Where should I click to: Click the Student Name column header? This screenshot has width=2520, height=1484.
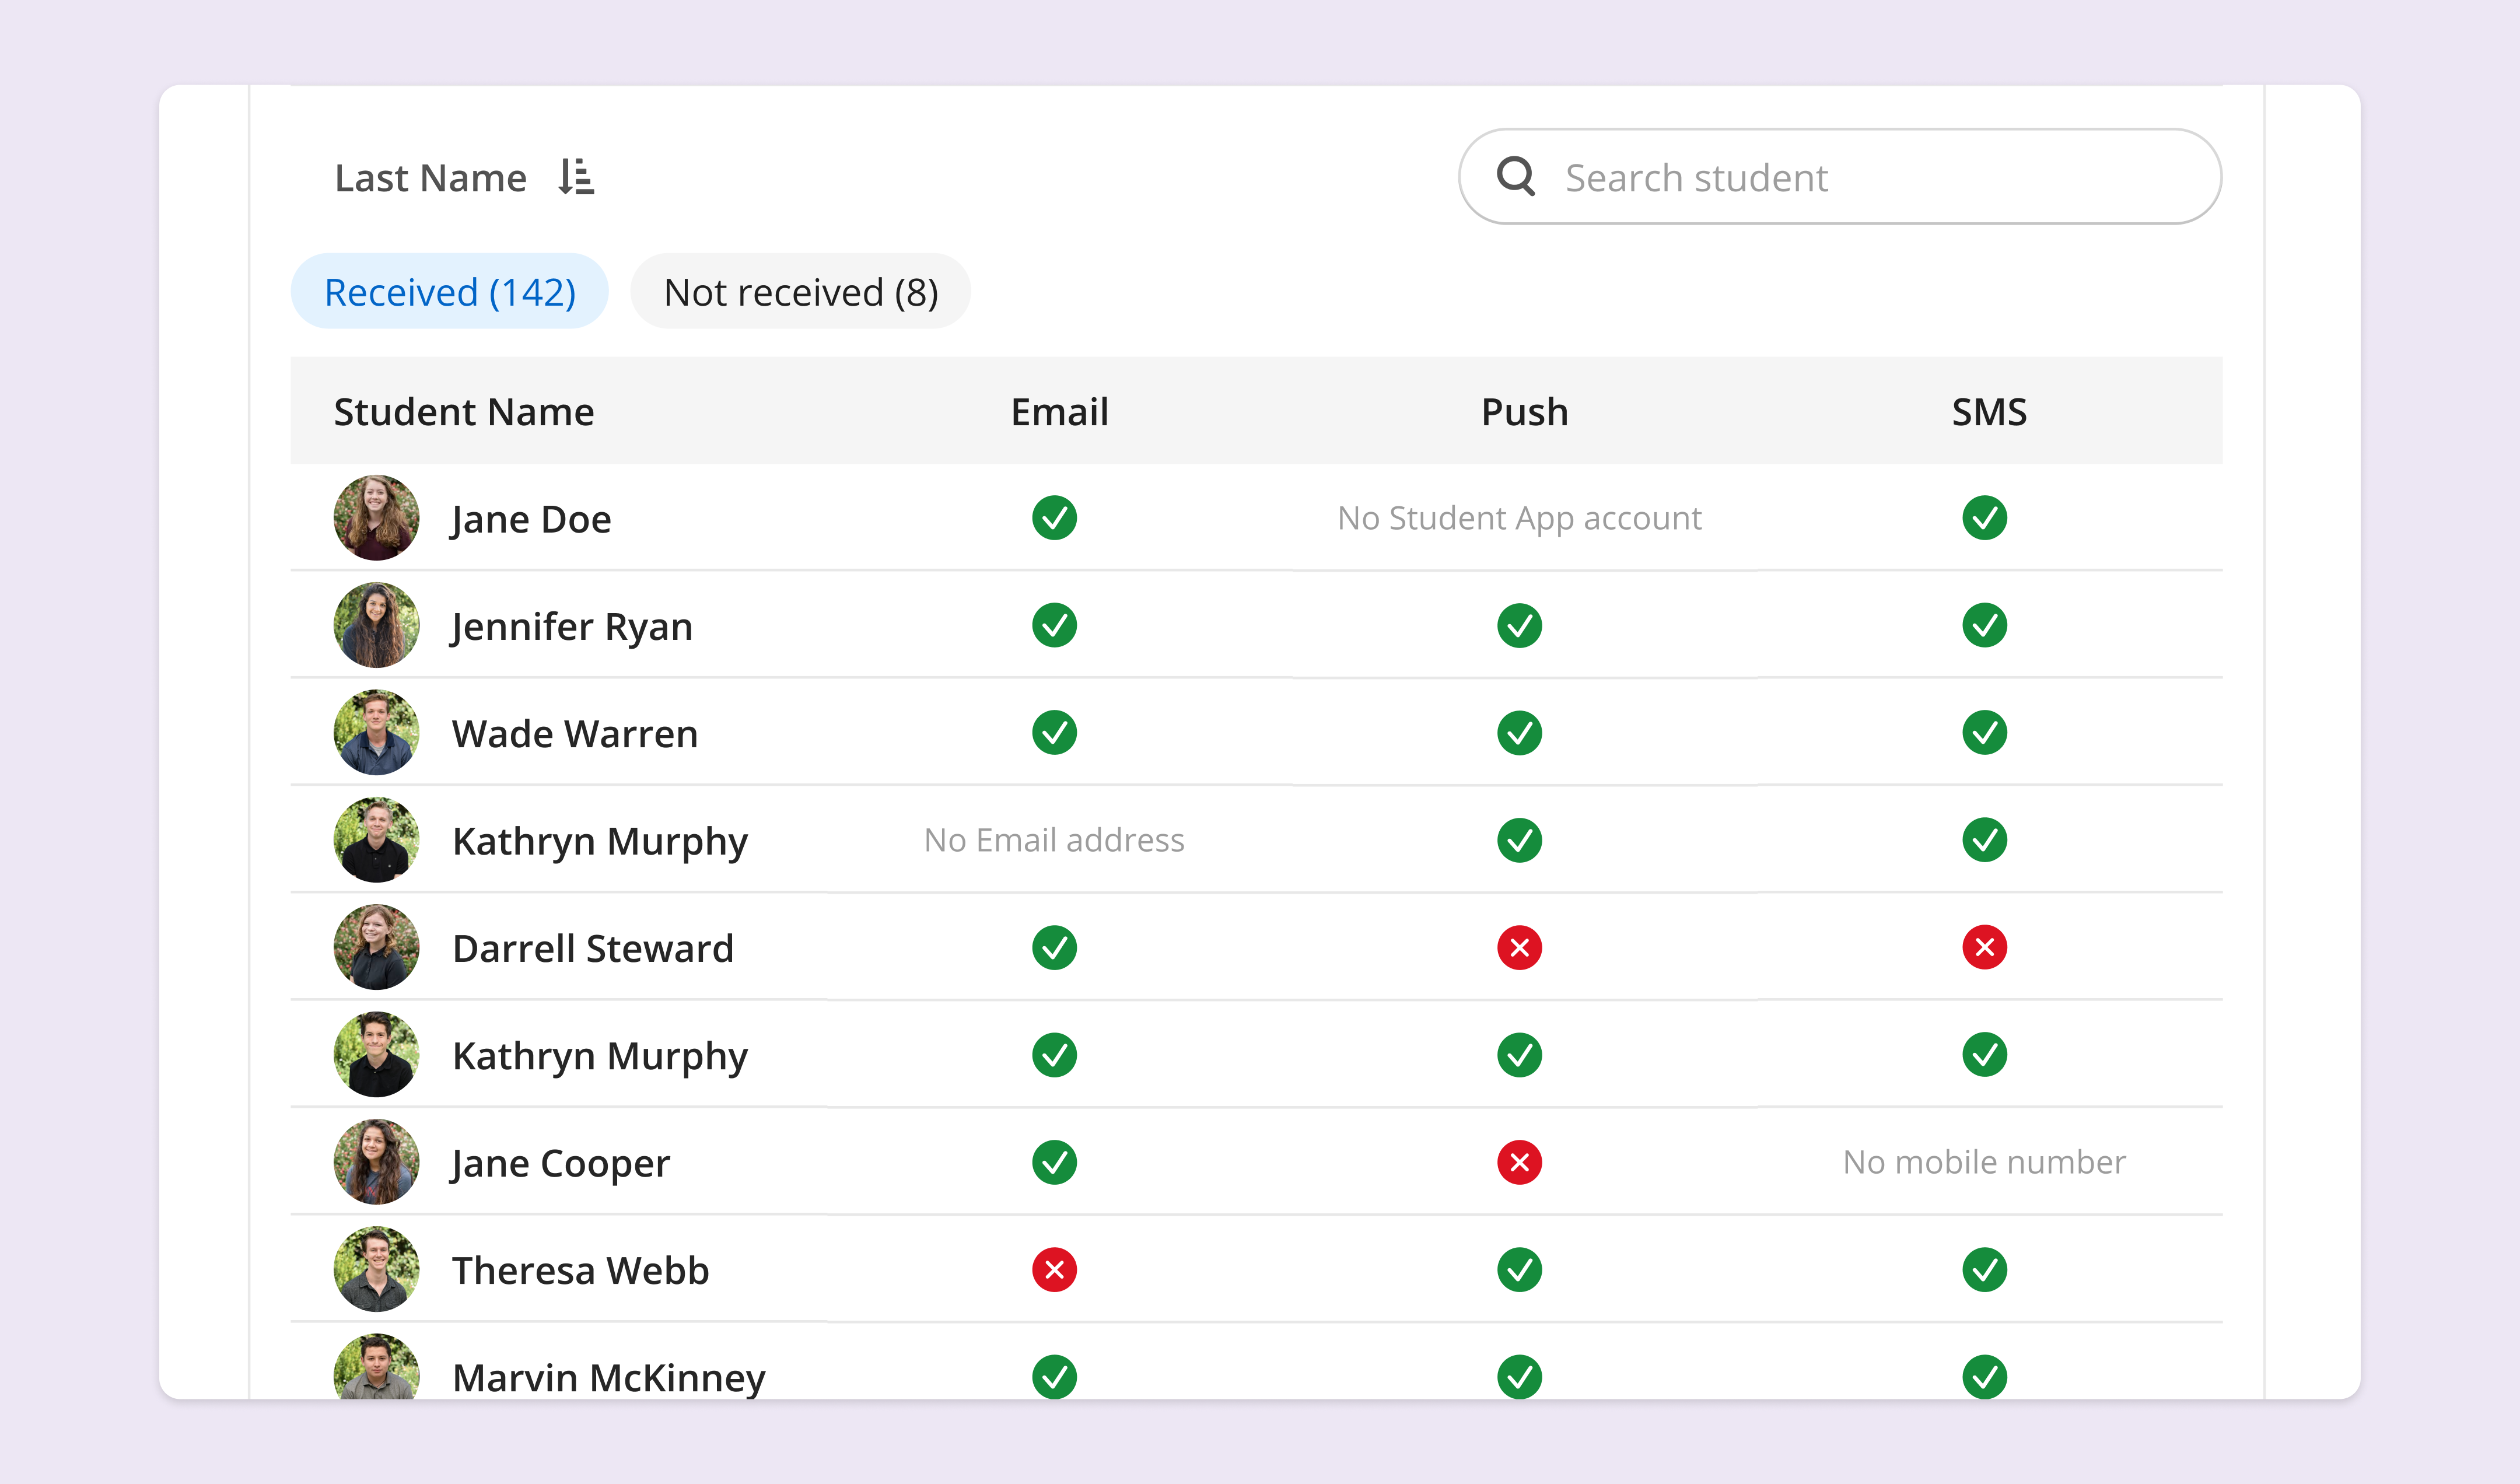pyautogui.click(x=464, y=412)
